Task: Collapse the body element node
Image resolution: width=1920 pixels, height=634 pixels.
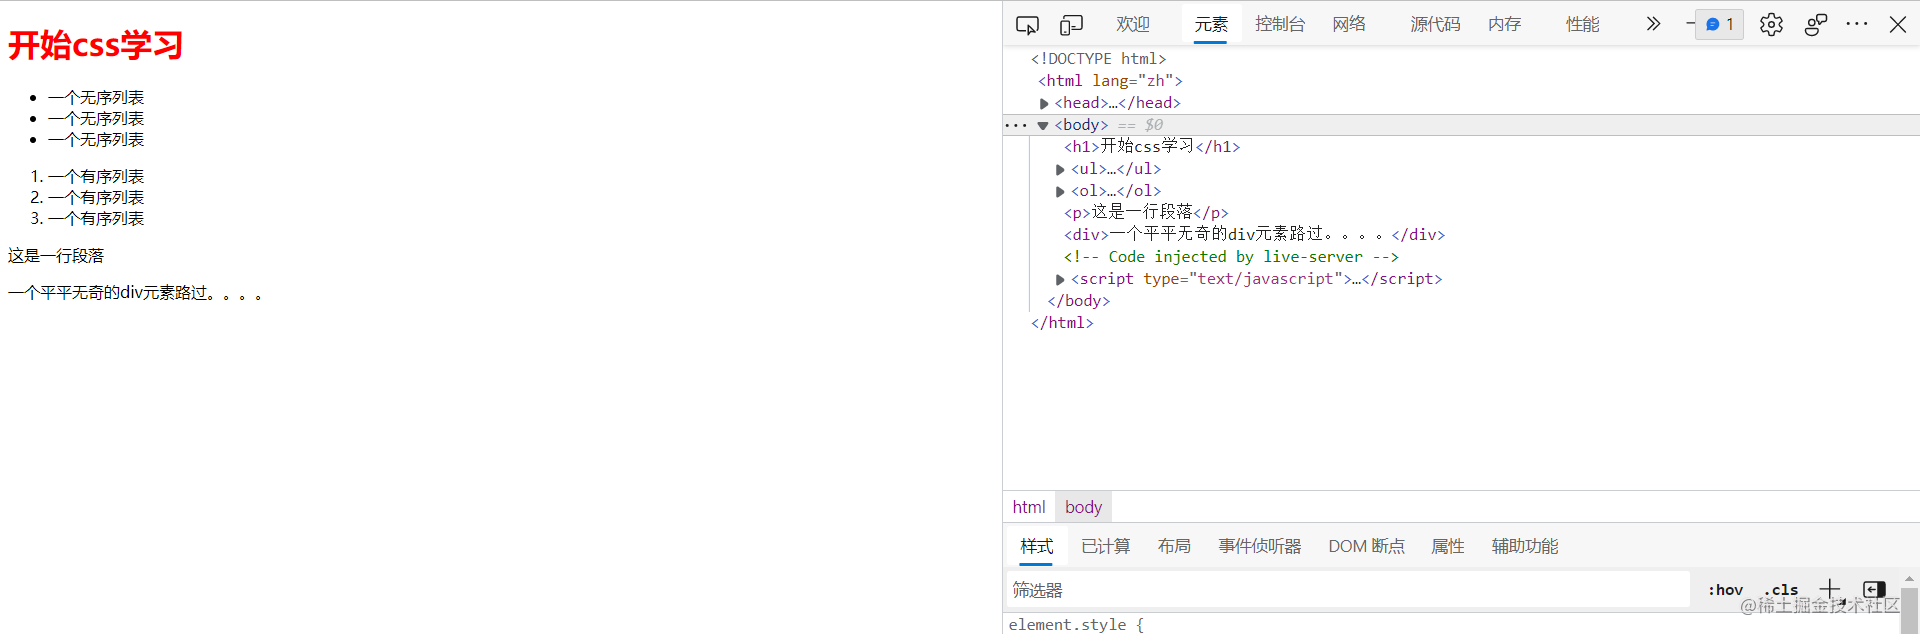Action: [x=1043, y=125]
